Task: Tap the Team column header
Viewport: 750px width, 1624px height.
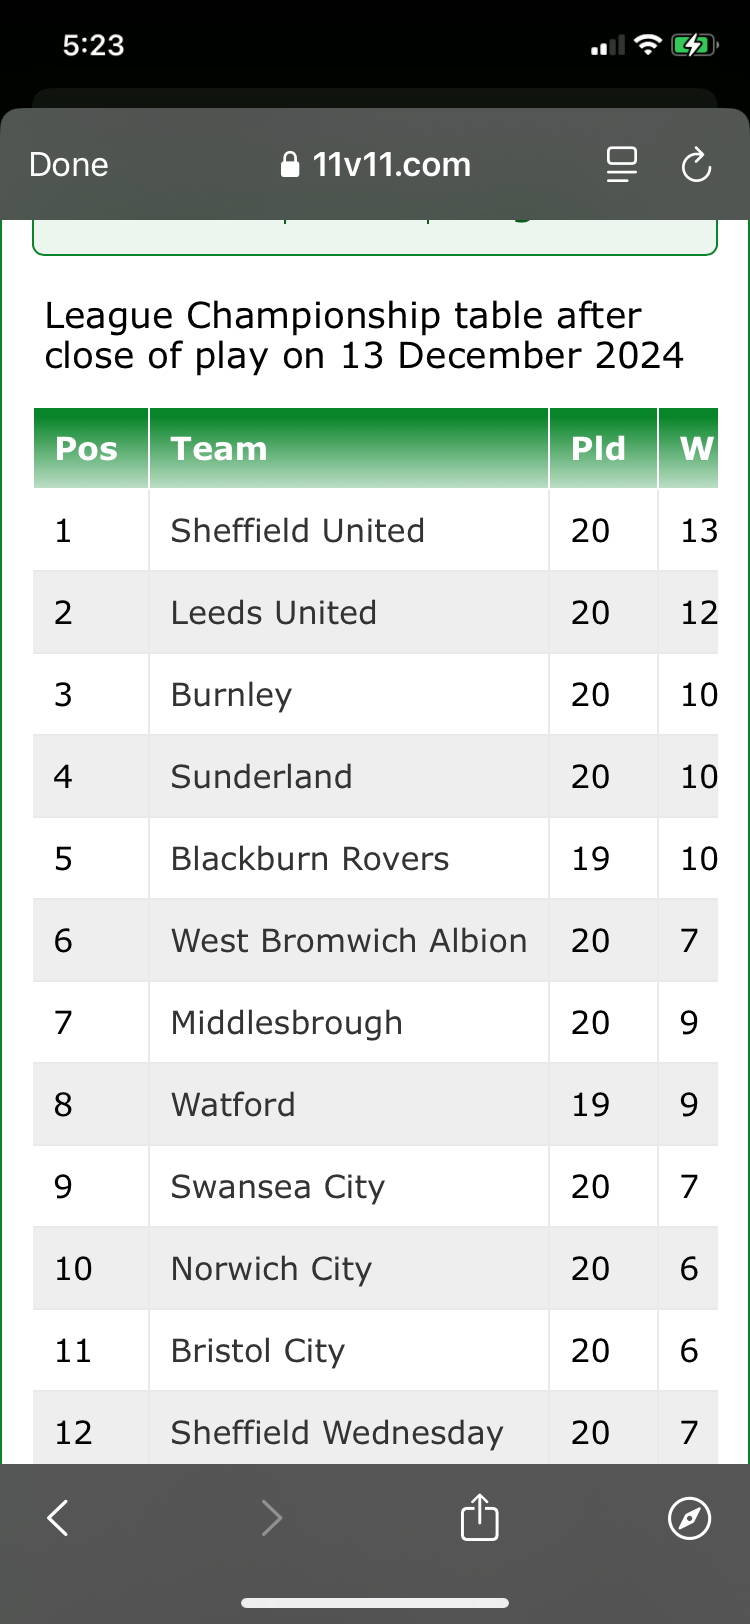Action: click(219, 449)
